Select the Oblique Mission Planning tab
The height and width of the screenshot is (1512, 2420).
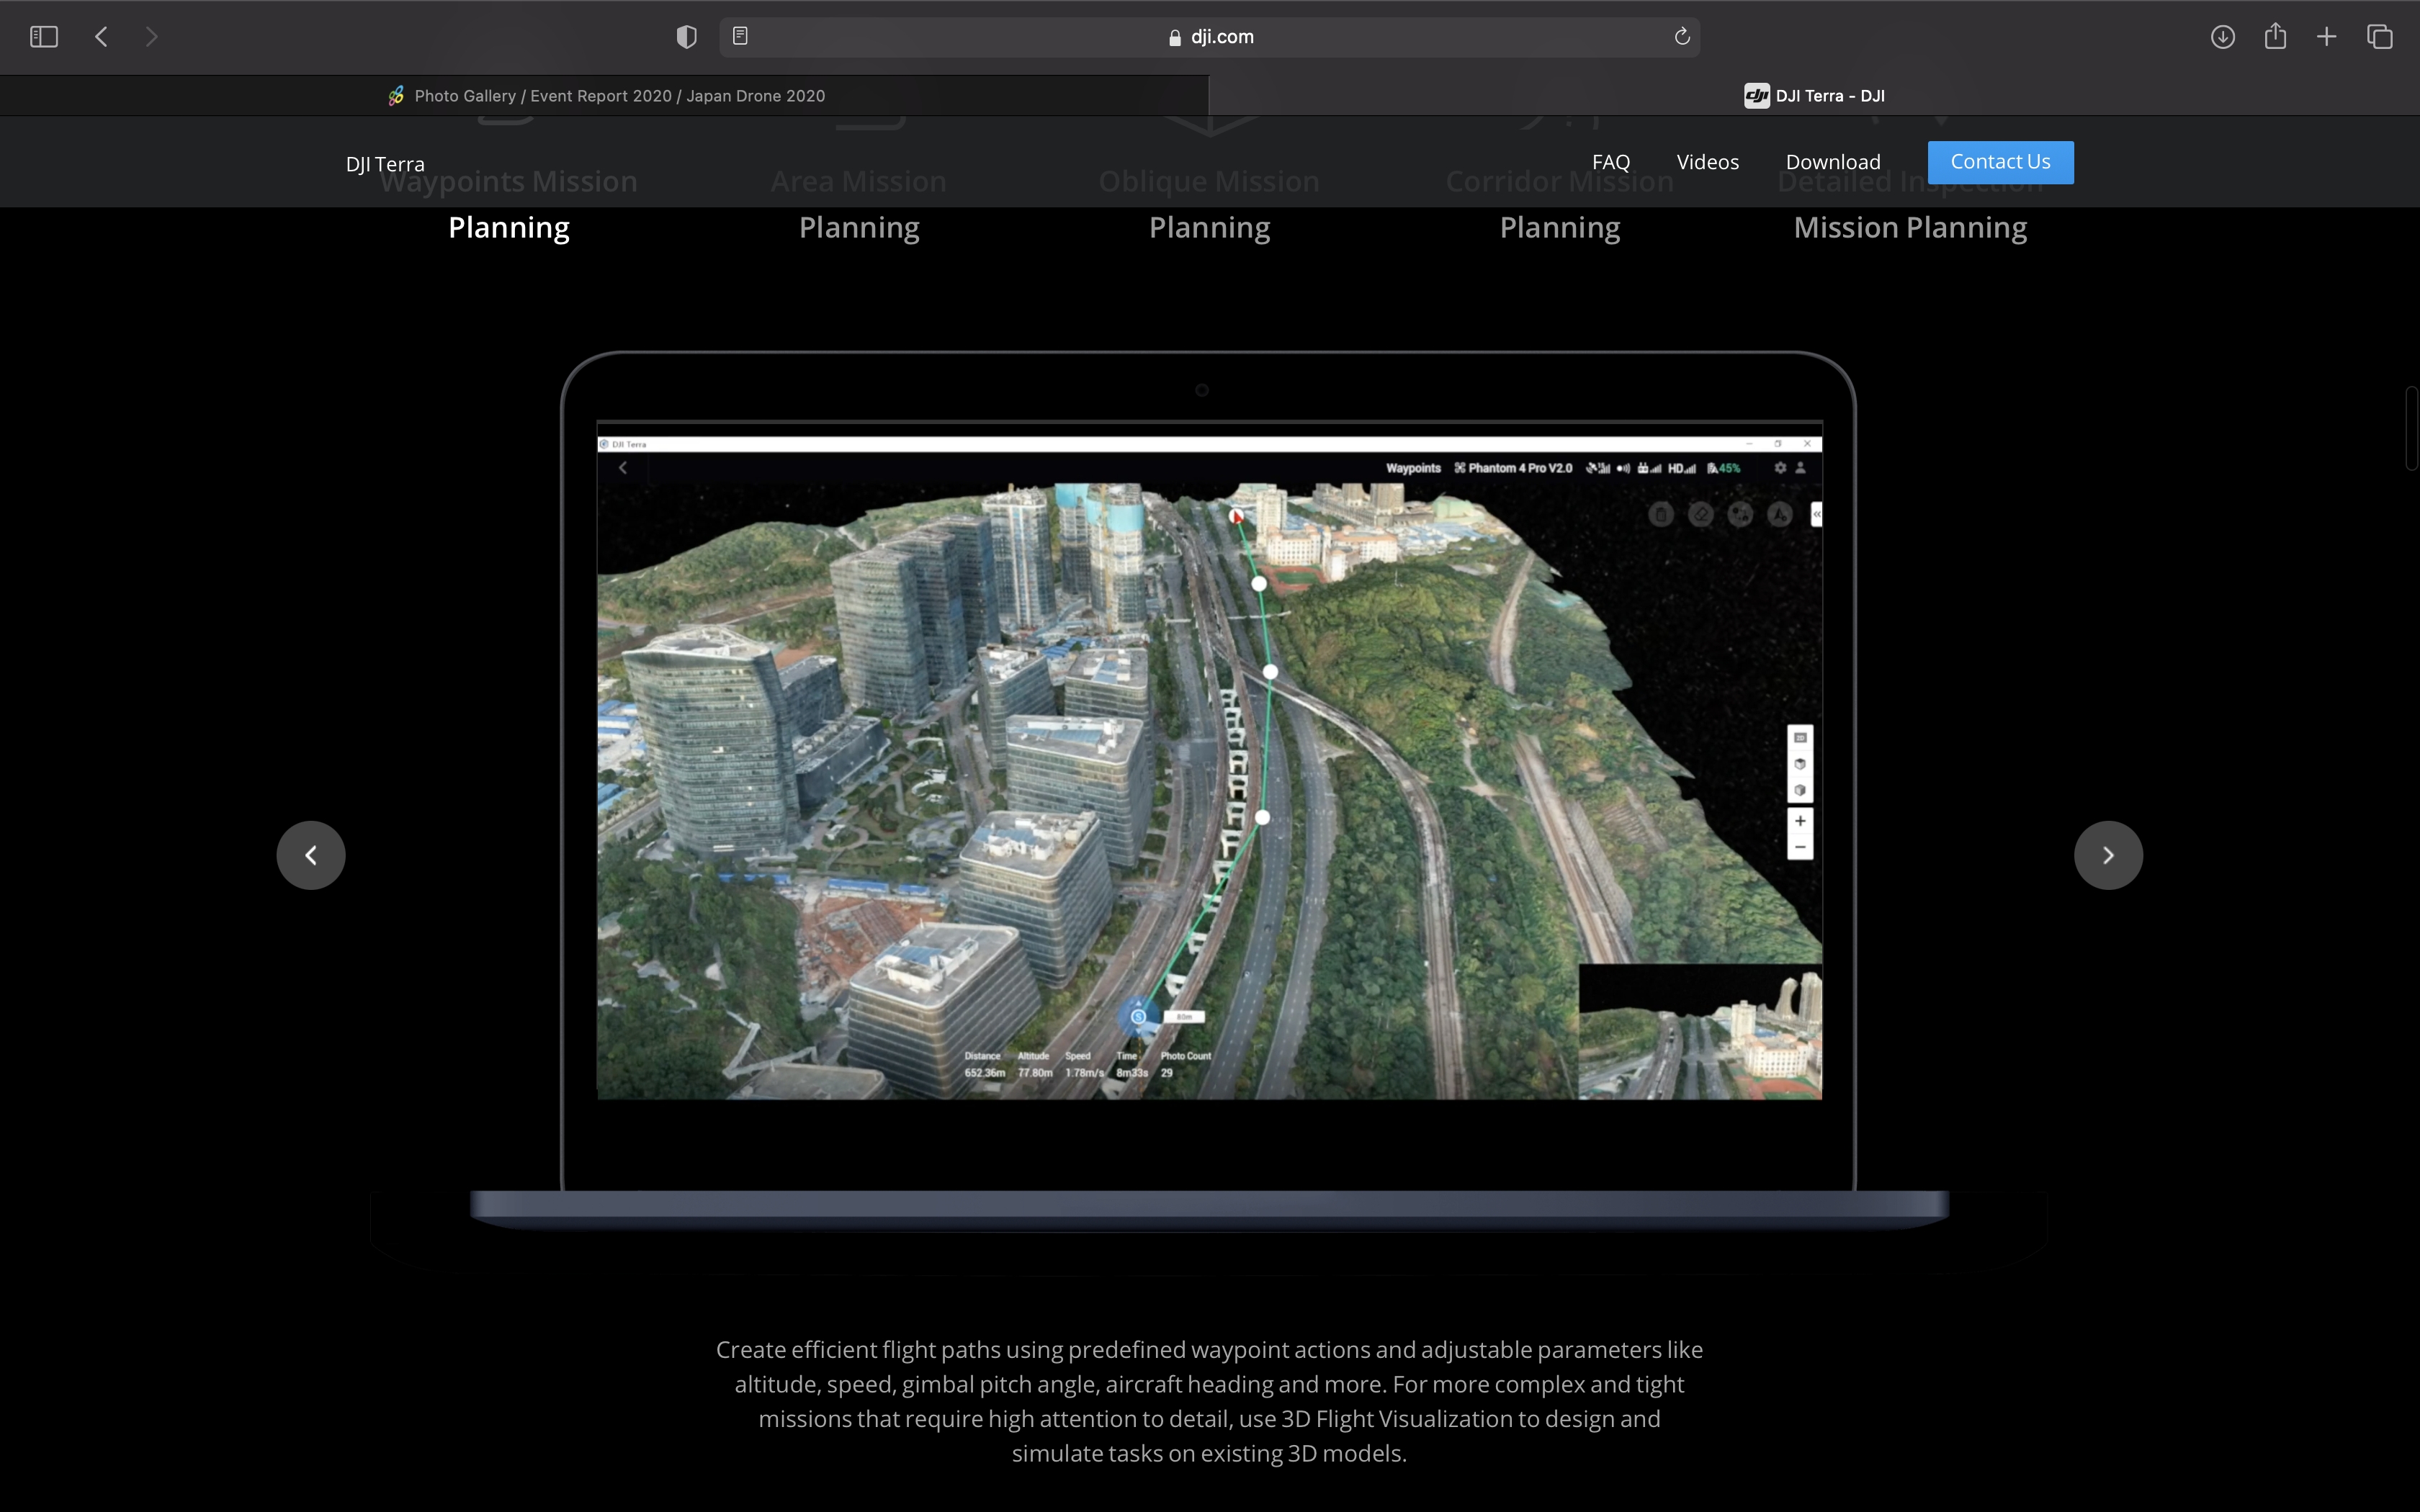tap(1209, 228)
